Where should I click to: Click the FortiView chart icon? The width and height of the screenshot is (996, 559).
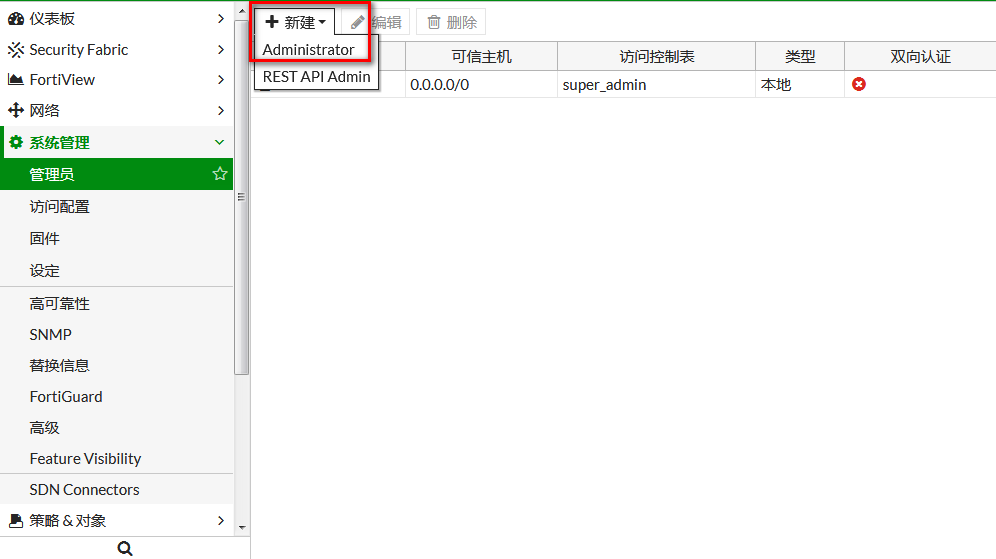(16, 80)
